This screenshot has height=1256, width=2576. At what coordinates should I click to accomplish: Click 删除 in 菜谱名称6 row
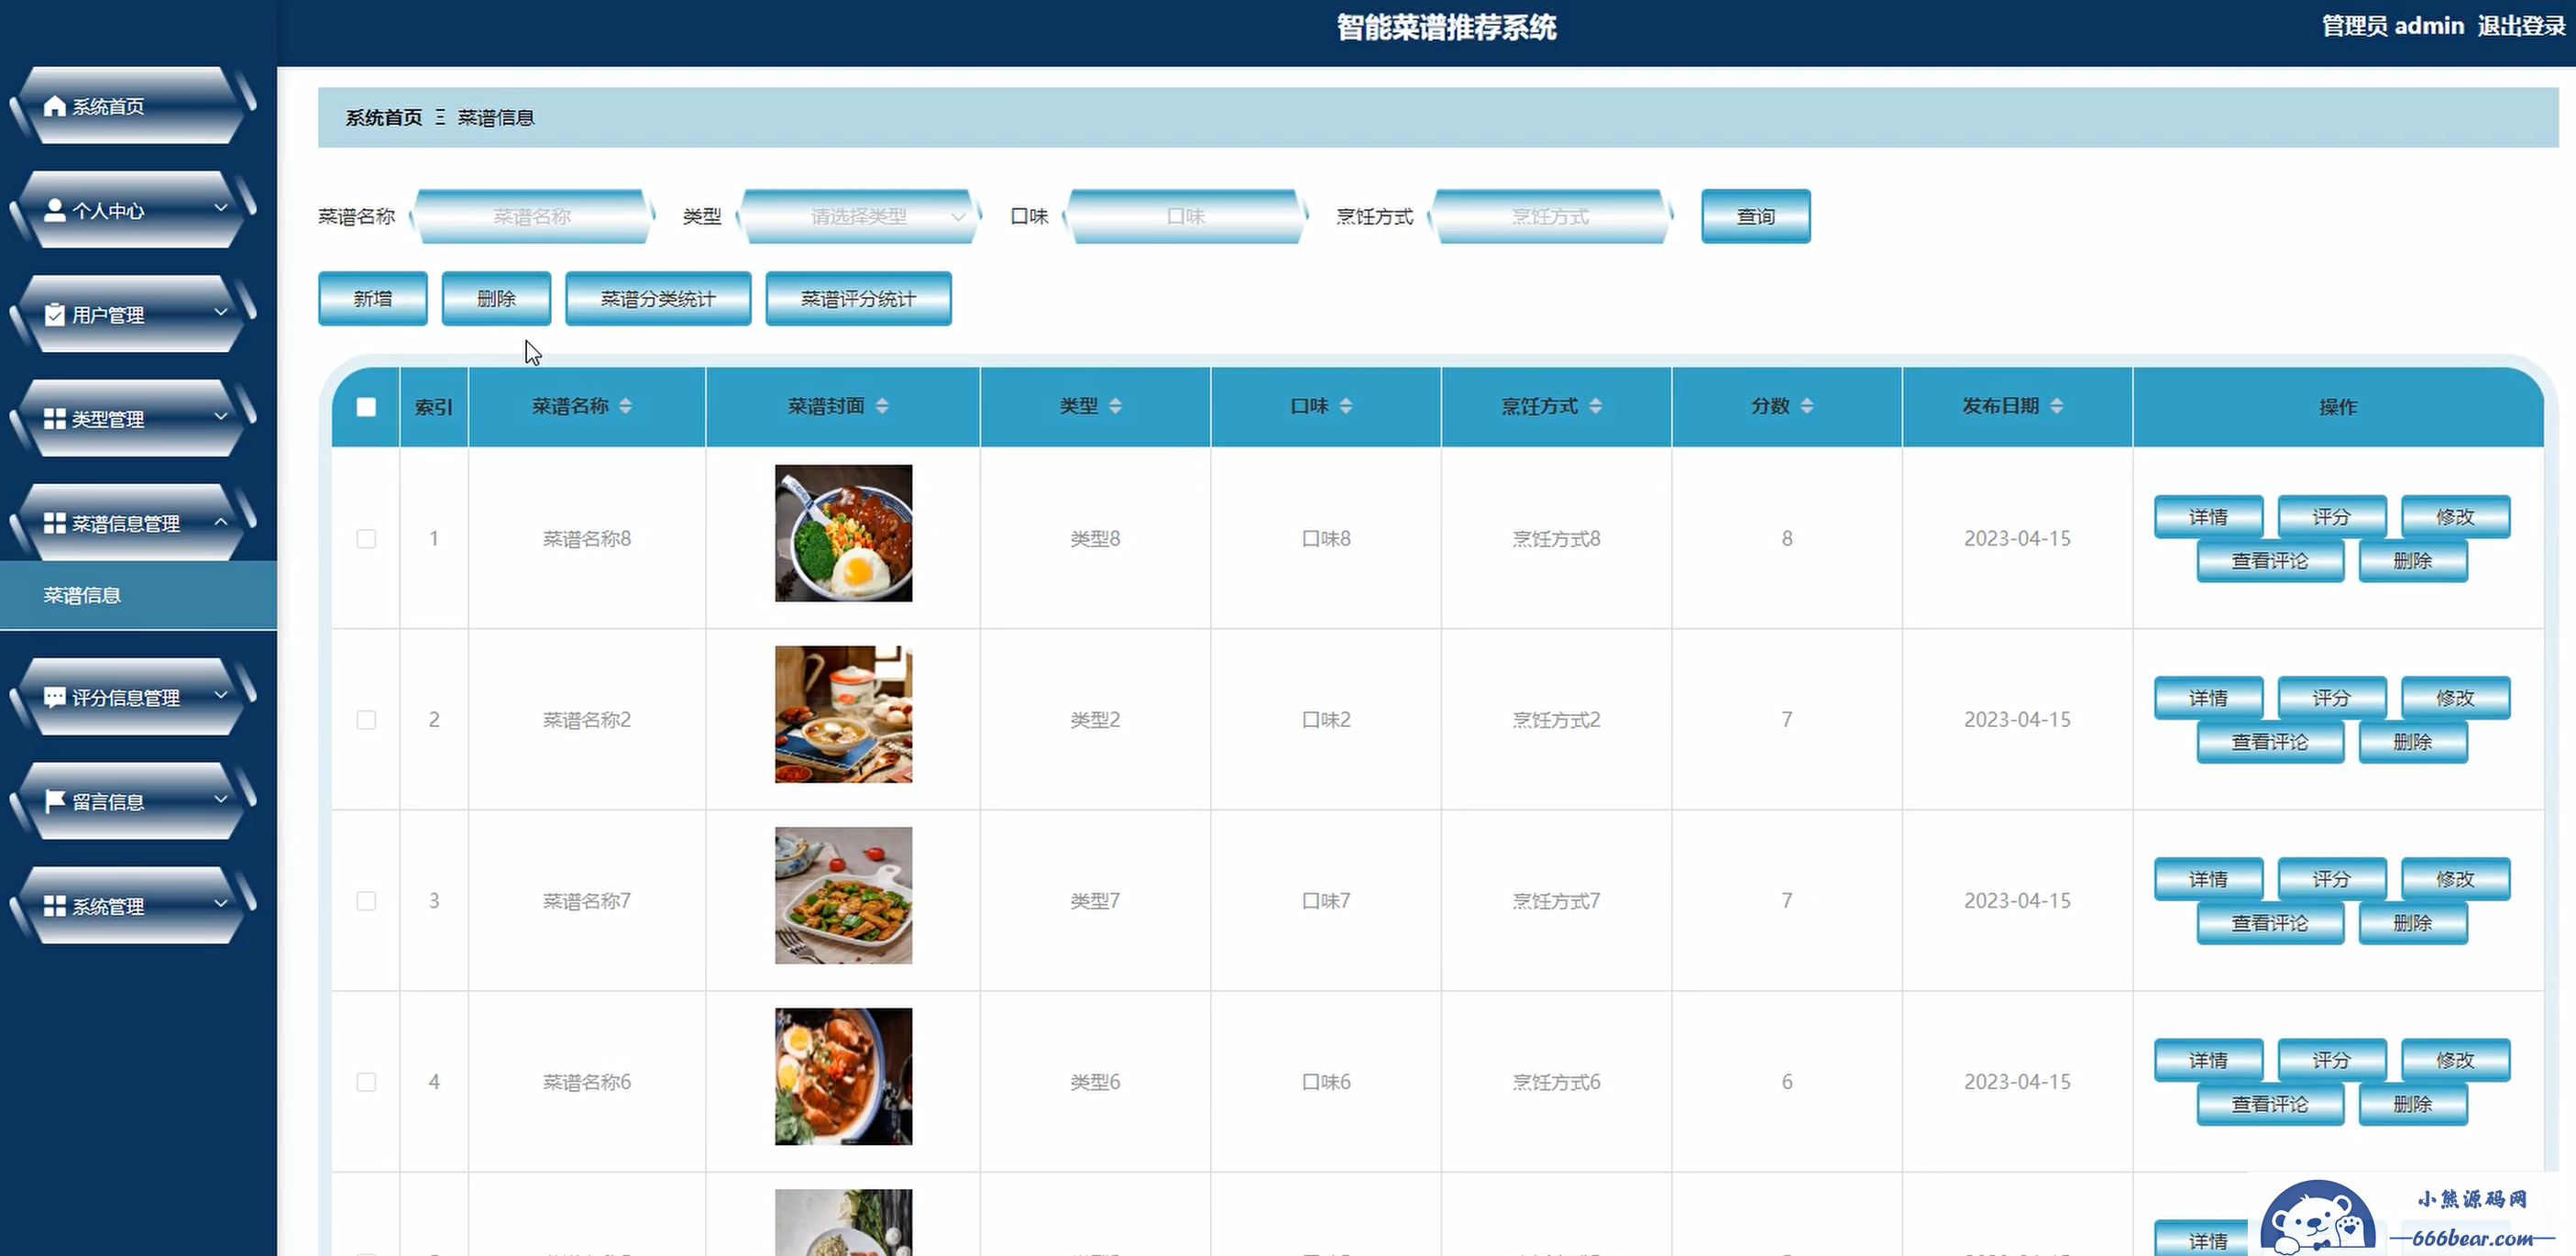tap(2413, 1104)
